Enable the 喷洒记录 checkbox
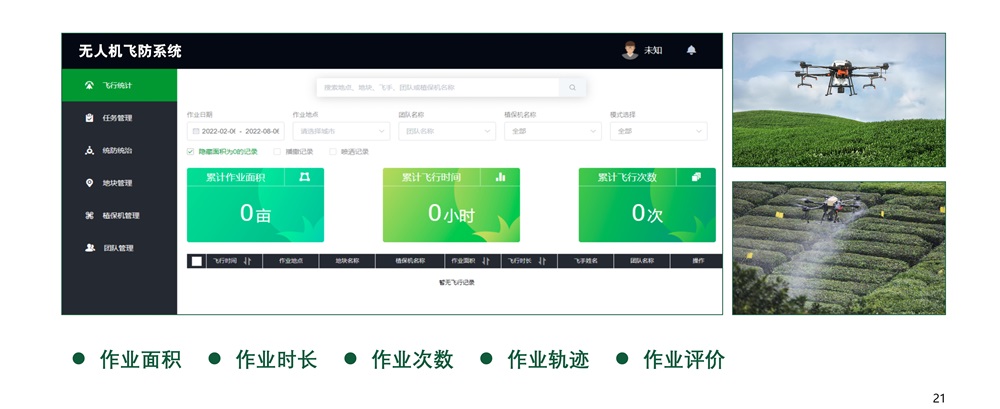This screenshot has width=1000, height=409. 333,152
